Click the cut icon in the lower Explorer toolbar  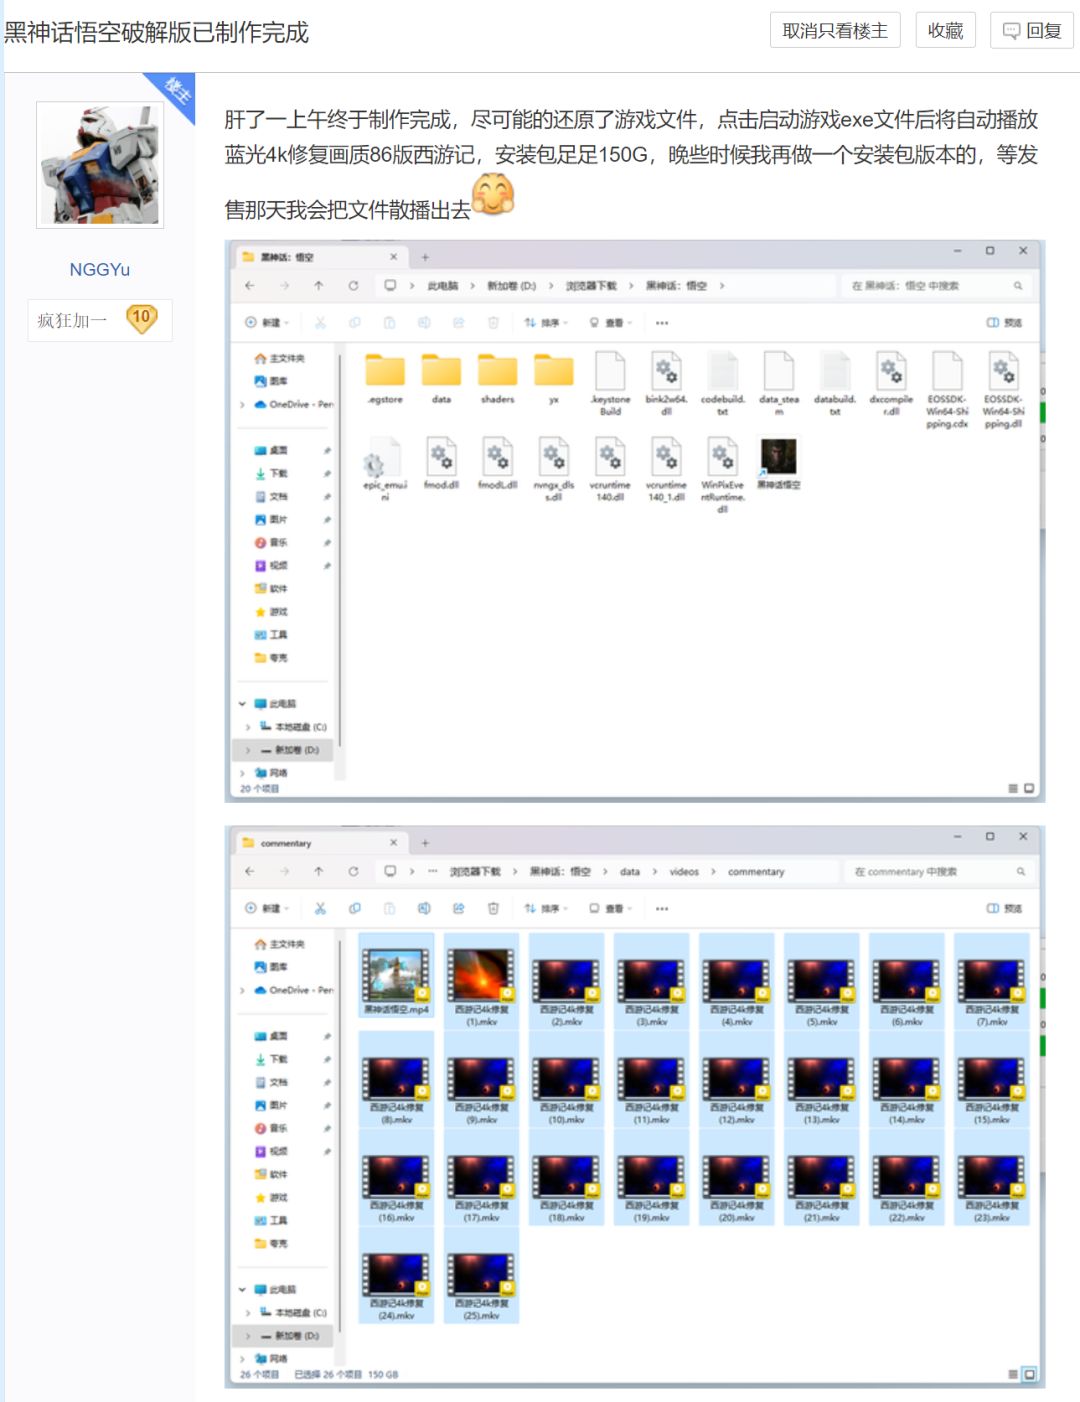click(x=320, y=908)
